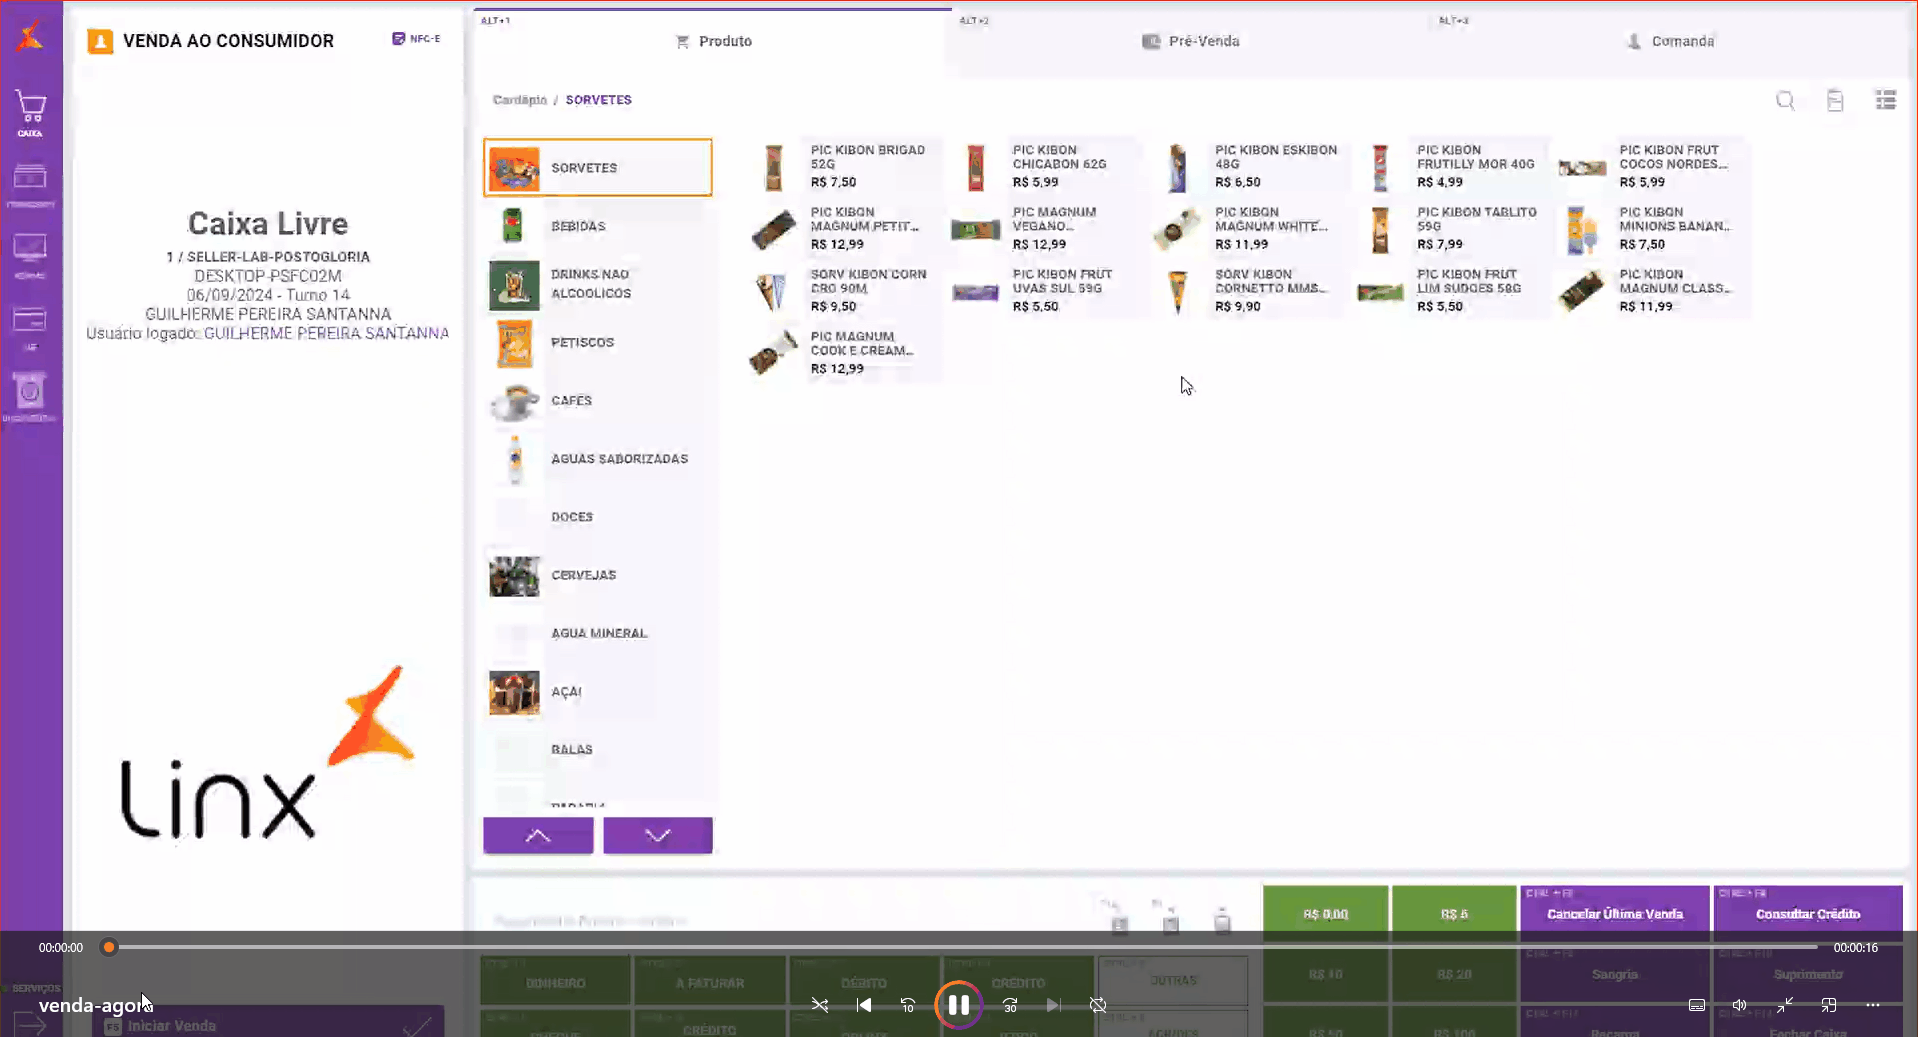Add PIC KIBON FRUTILLY MOR 40G product
This screenshot has height=1037, width=1918.
click(1451, 166)
